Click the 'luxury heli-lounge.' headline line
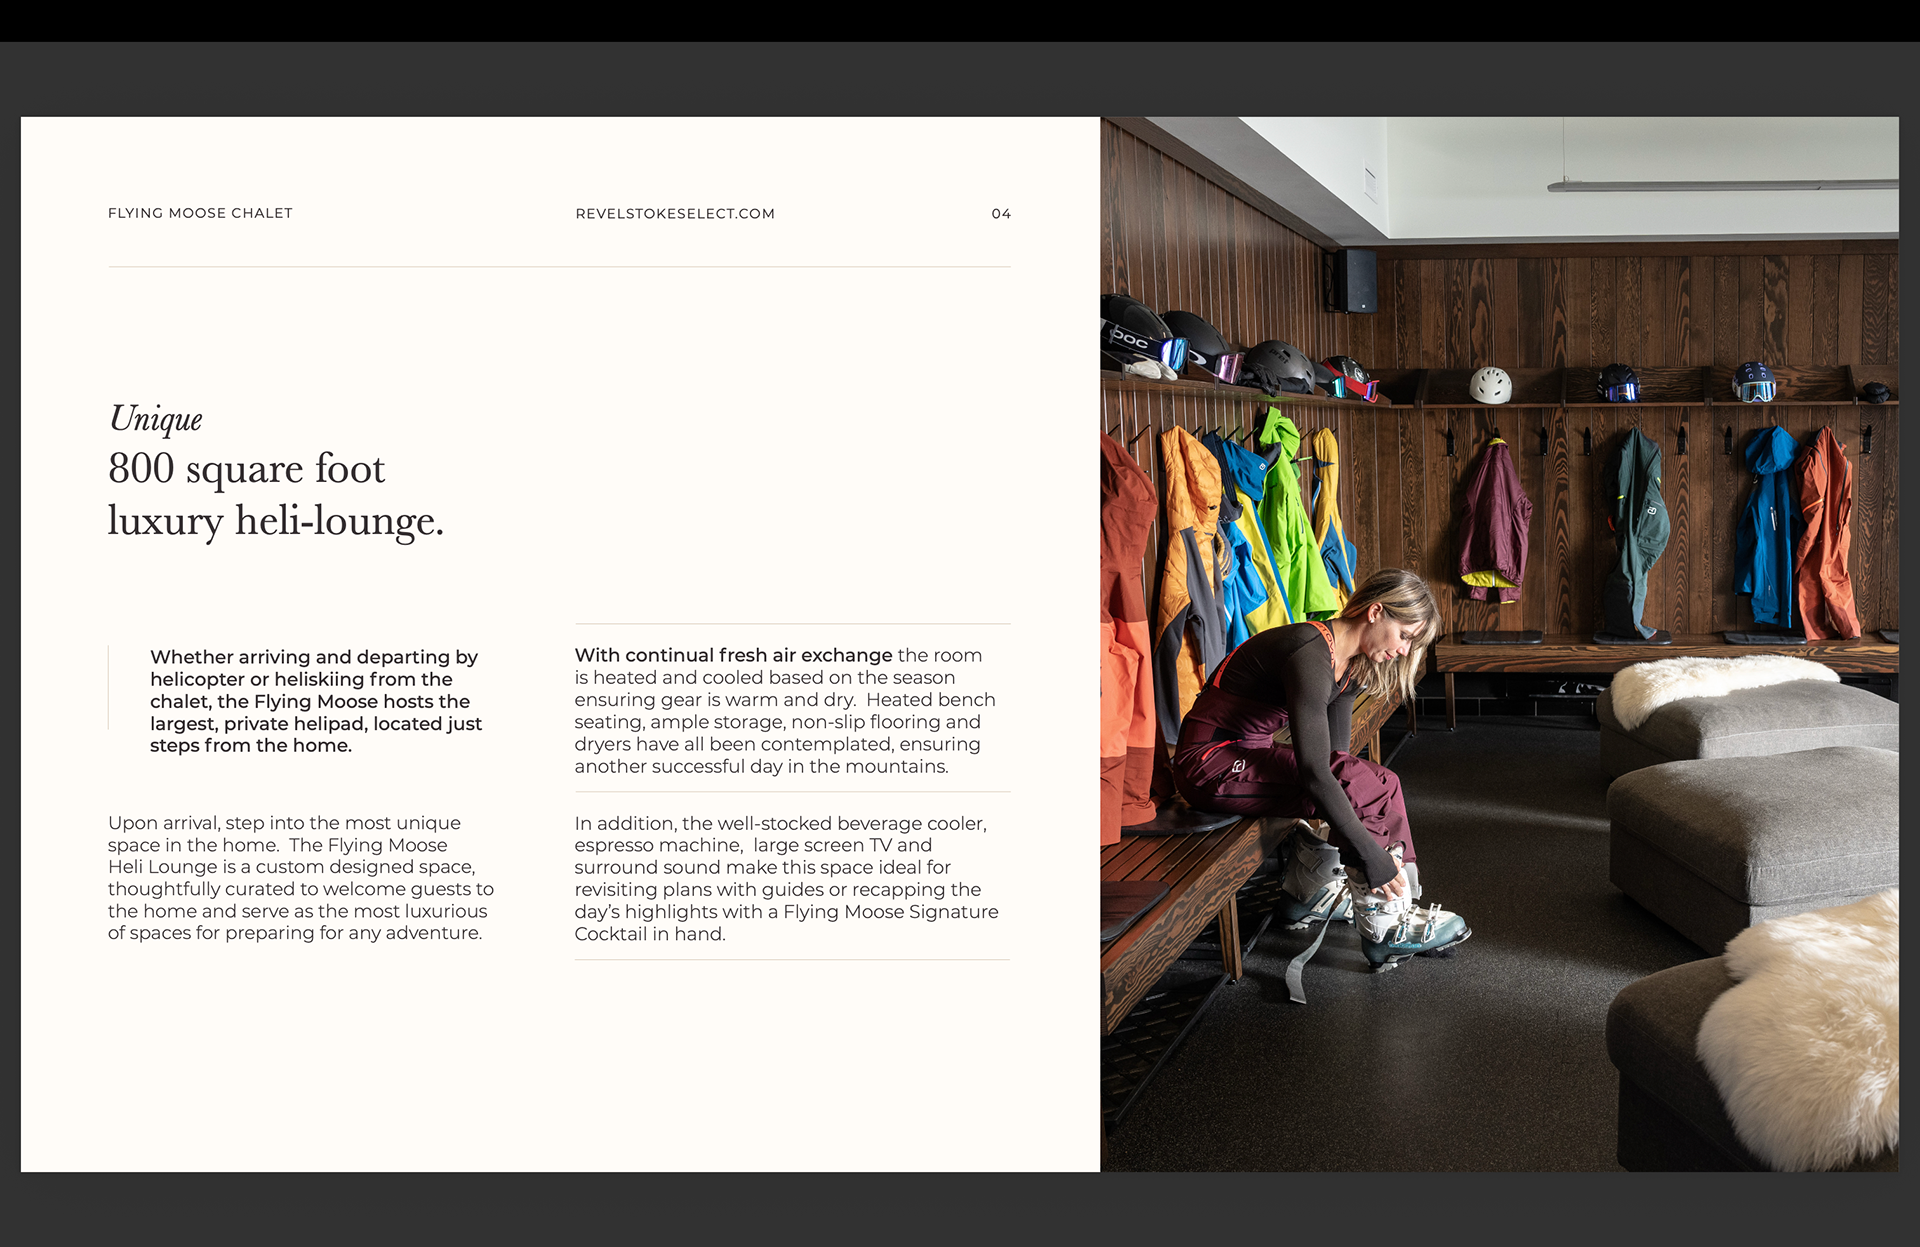 point(275,521)
